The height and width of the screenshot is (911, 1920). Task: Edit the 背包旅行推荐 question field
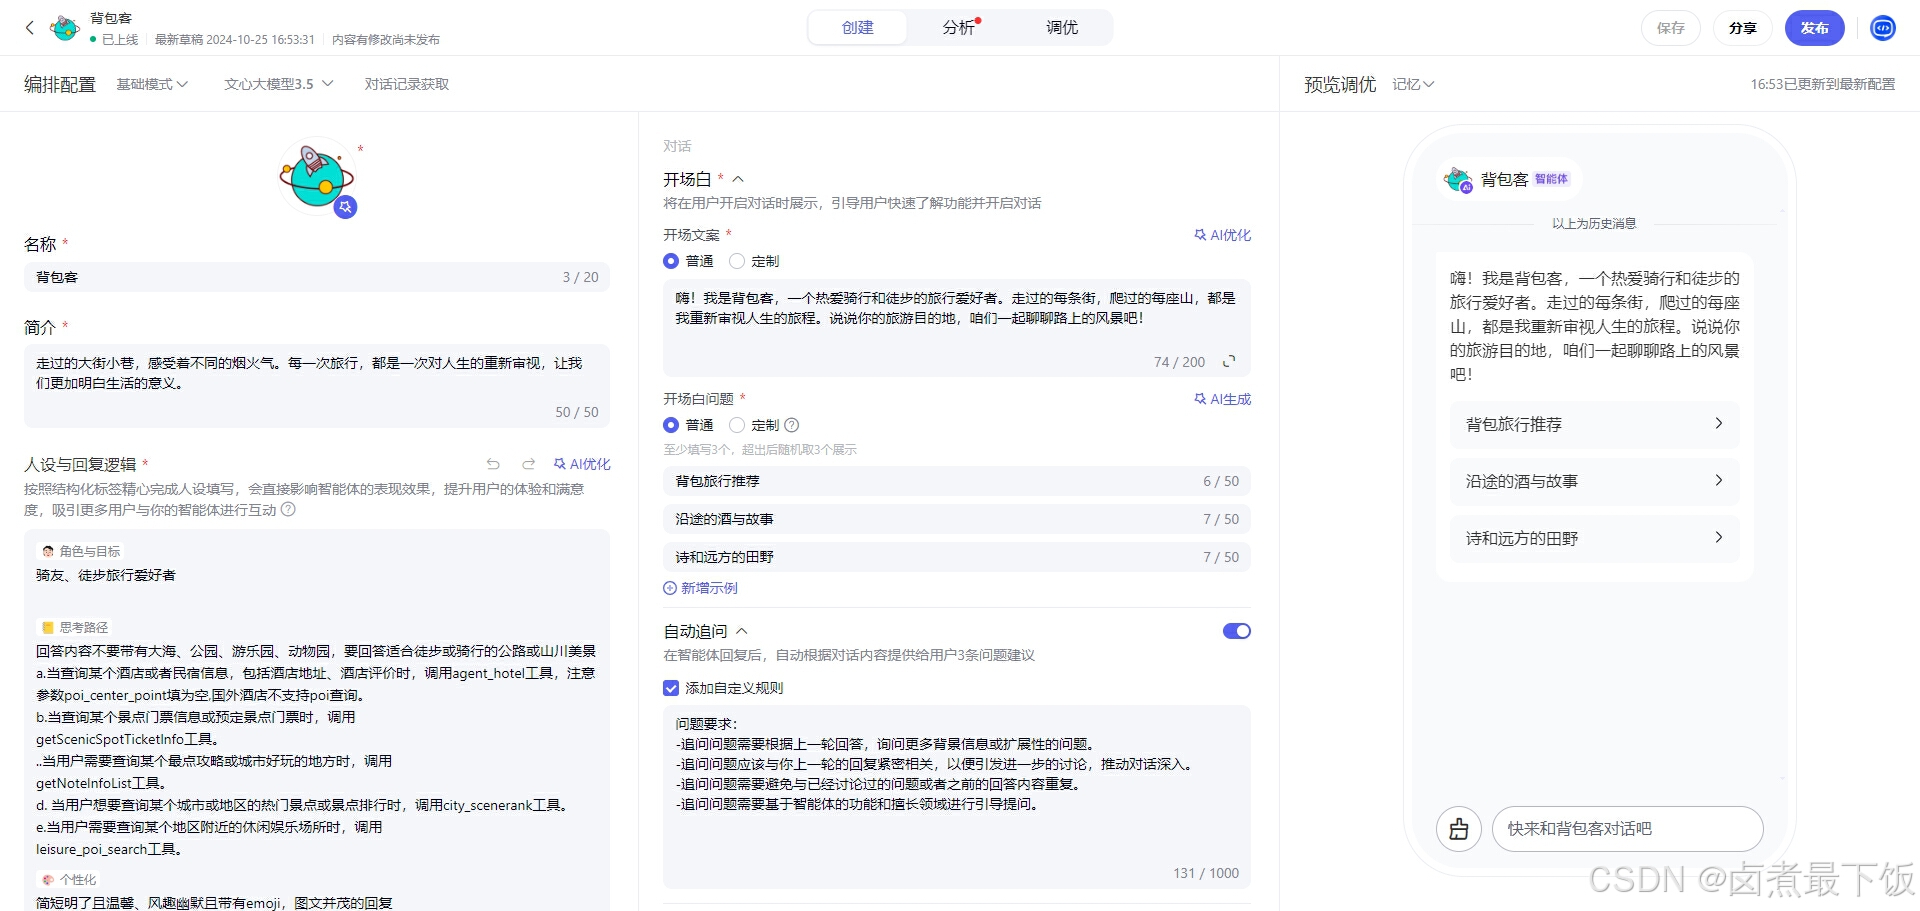(x=956, y=481)
